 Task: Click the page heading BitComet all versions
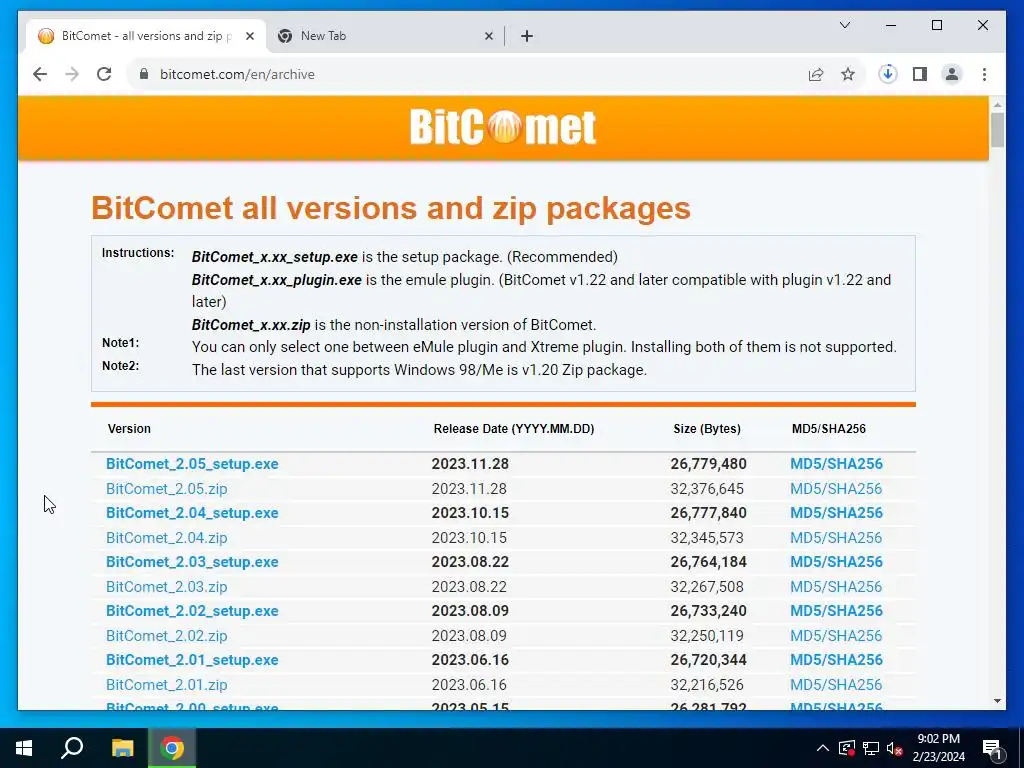pos(391,208)
